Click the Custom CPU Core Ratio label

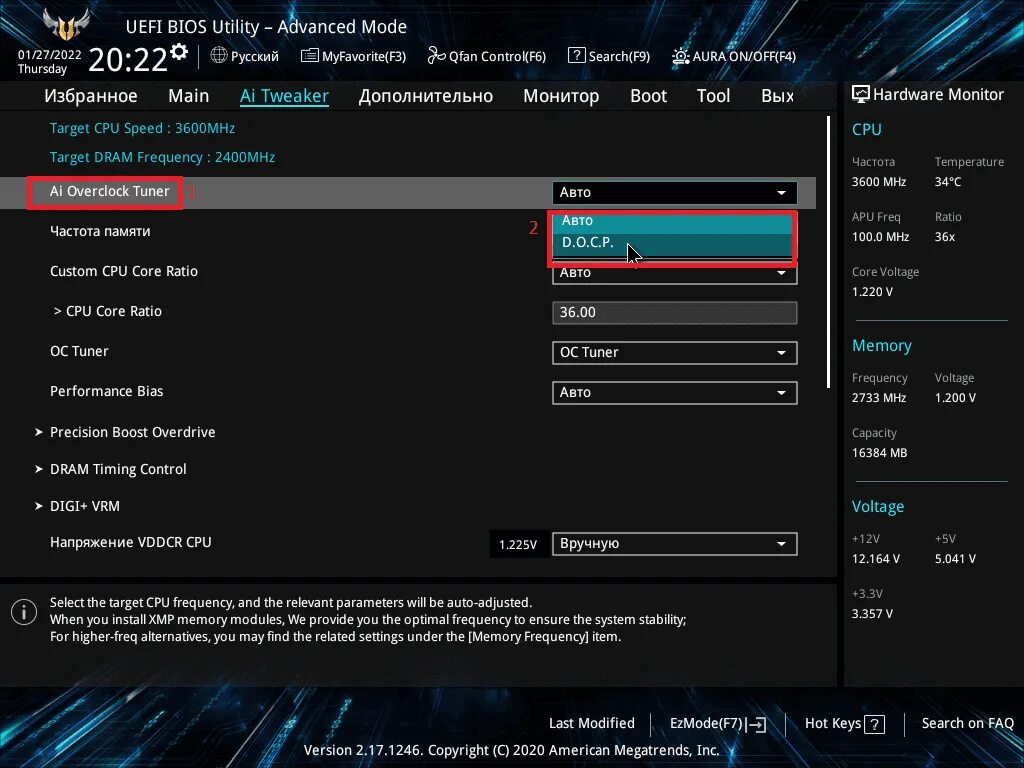(124, 271)
